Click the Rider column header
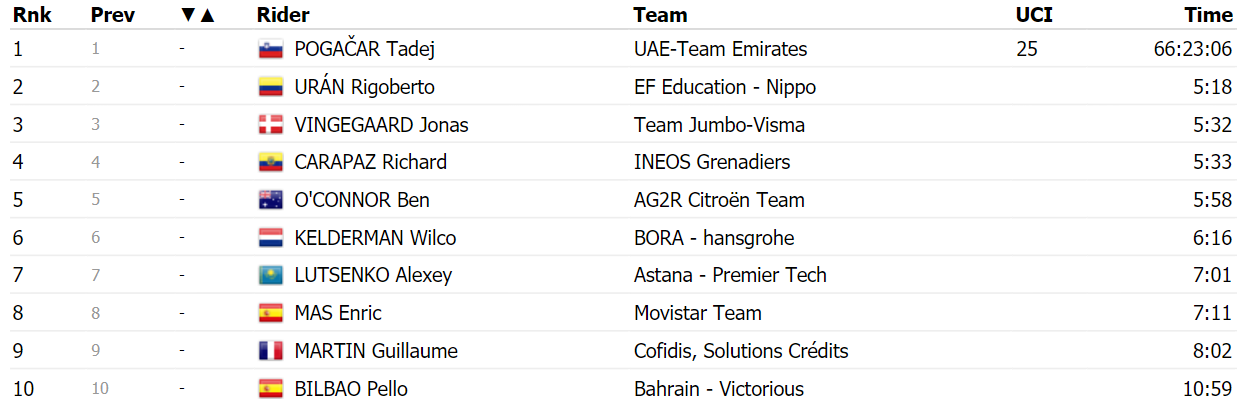1243x405 pixels. 283,15
